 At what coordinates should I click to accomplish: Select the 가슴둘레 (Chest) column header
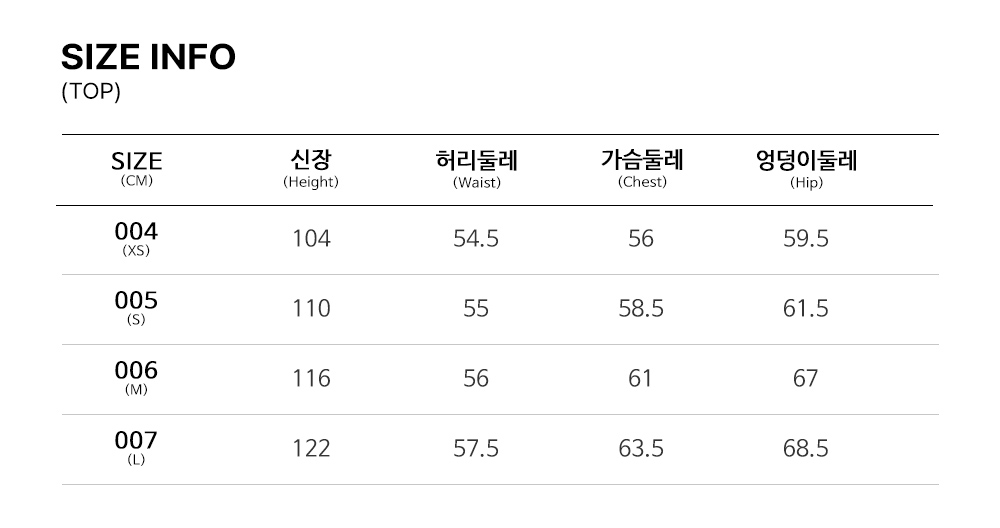tap(641, 168)
